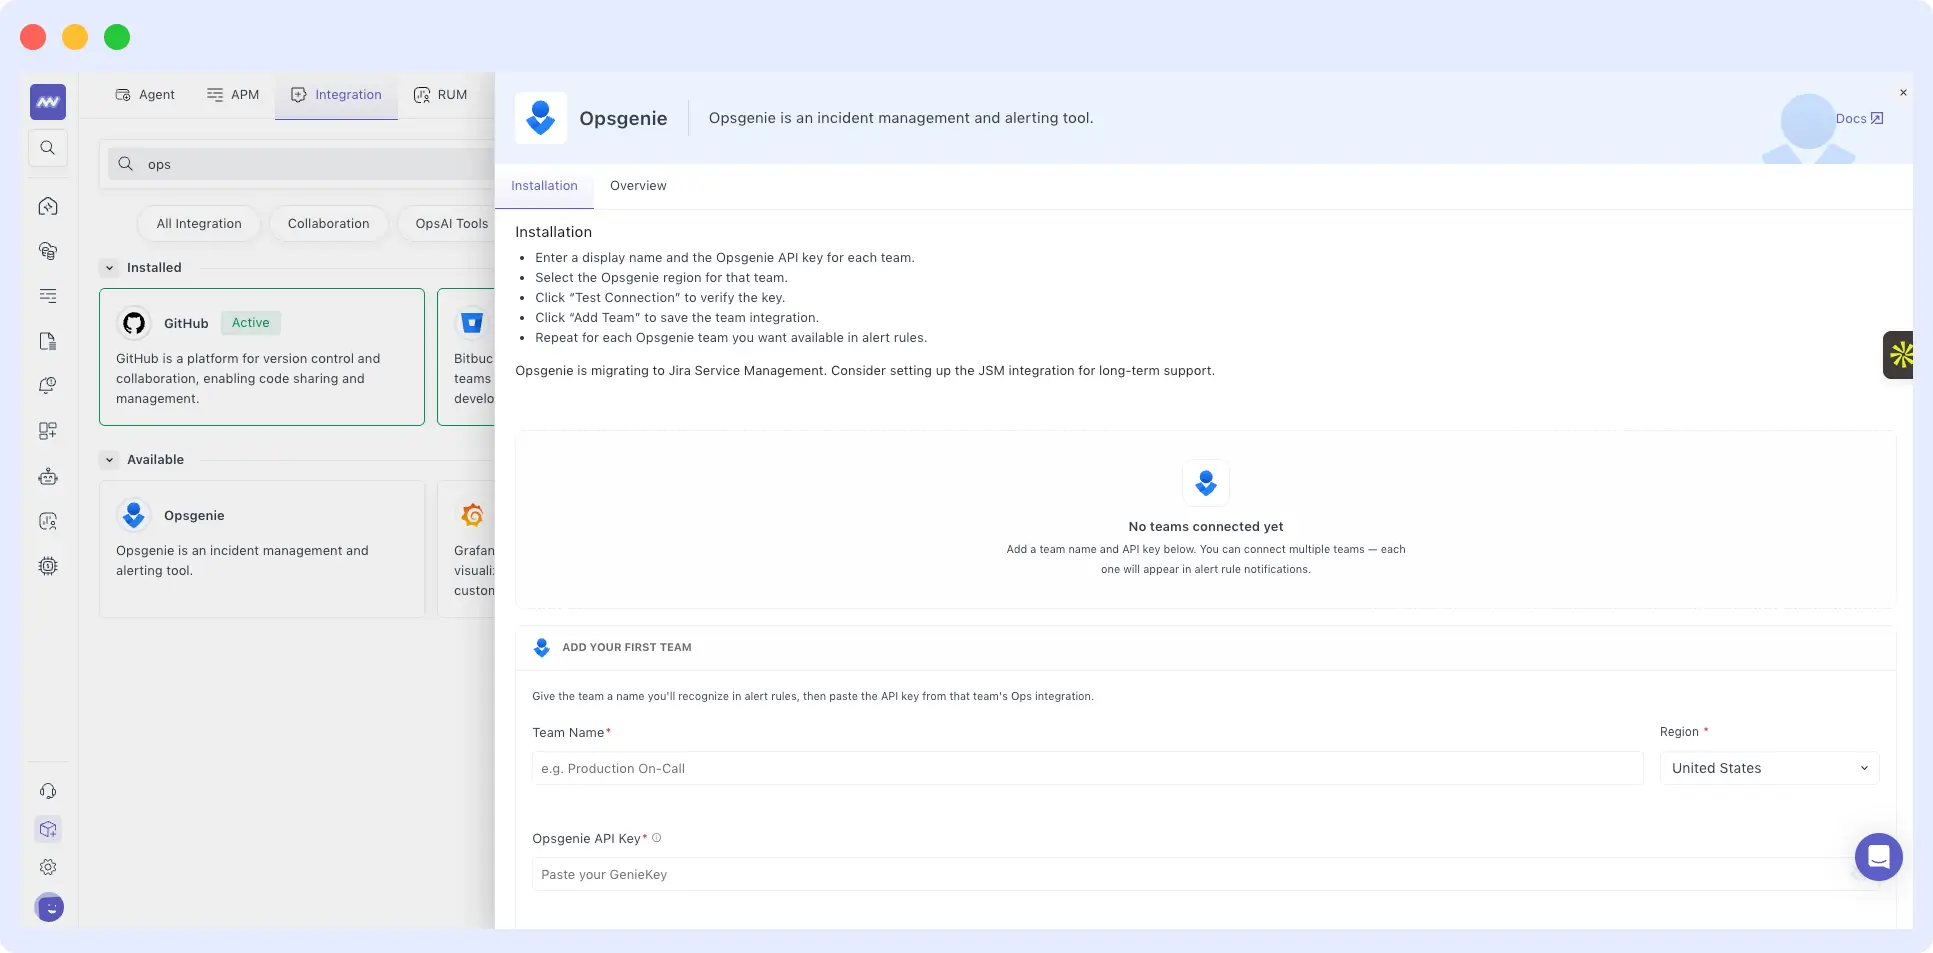The image size is (1933, 953).
Task: Open the GitHub integration card
Action: 262,357
